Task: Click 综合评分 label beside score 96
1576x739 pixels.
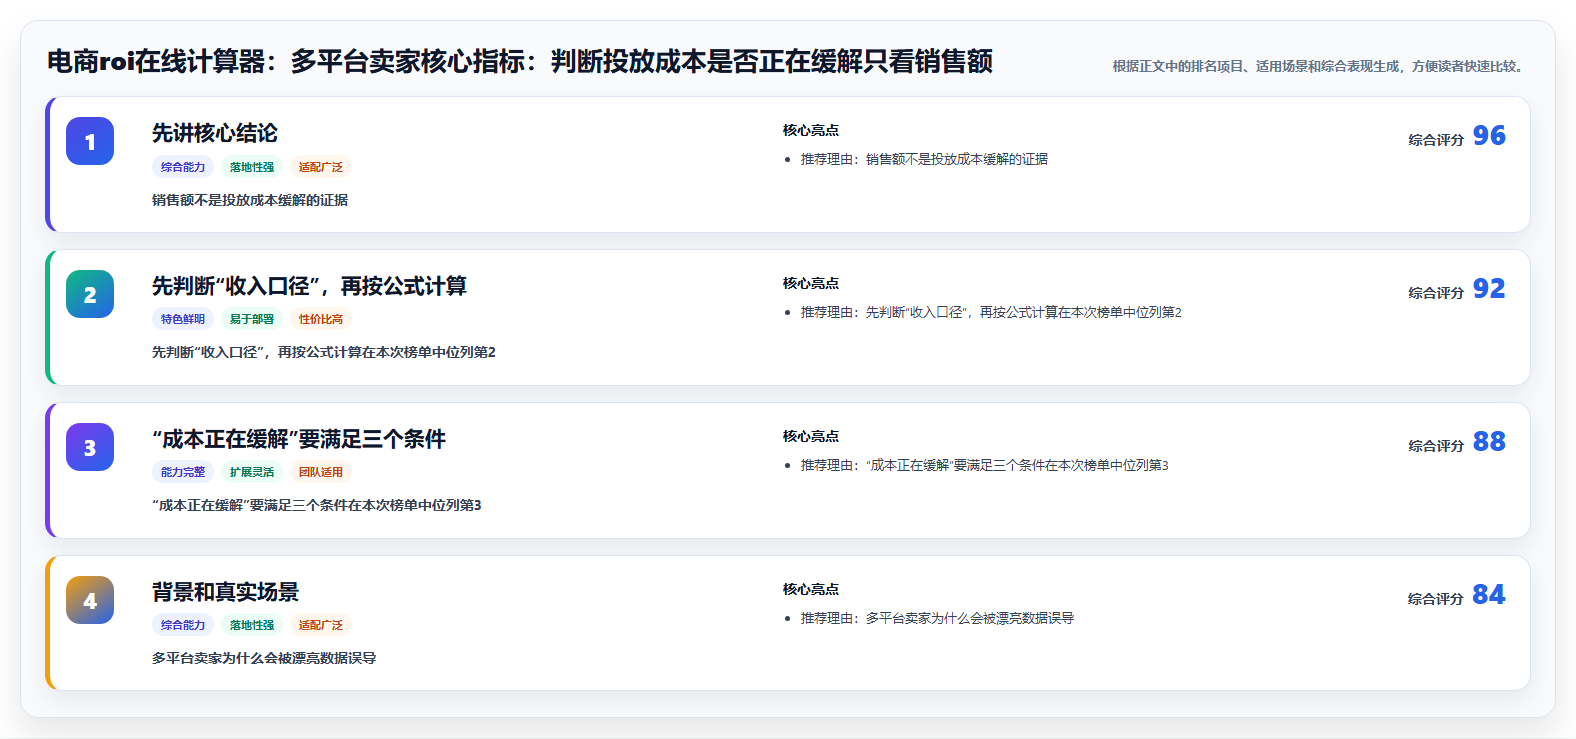Action: tap(1436, 140)
